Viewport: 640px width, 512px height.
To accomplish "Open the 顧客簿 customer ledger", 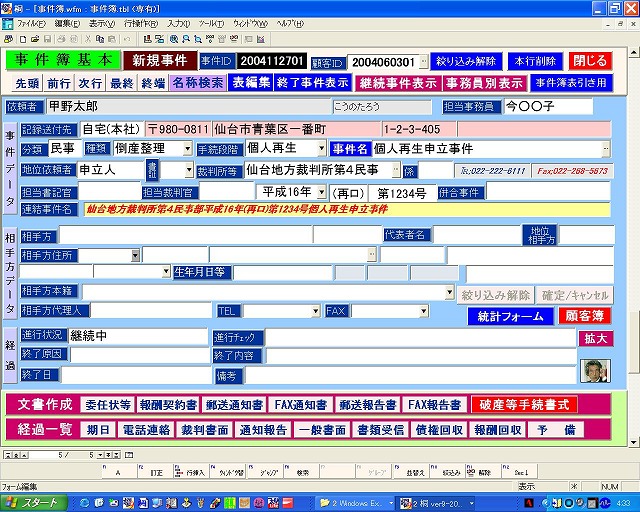I will click(x=585, y=315).
